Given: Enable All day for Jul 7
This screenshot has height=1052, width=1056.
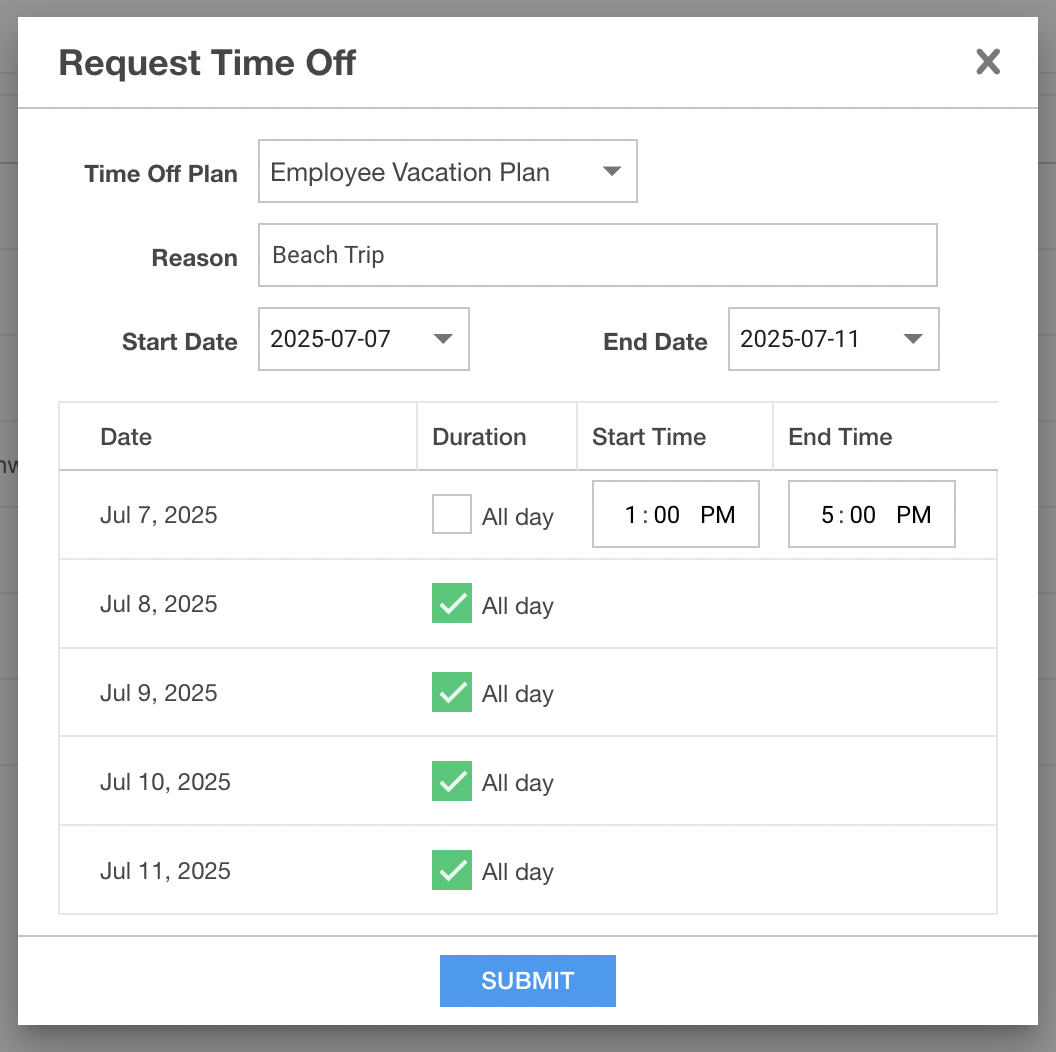Looking at the screenshot, I should (452, 515).
